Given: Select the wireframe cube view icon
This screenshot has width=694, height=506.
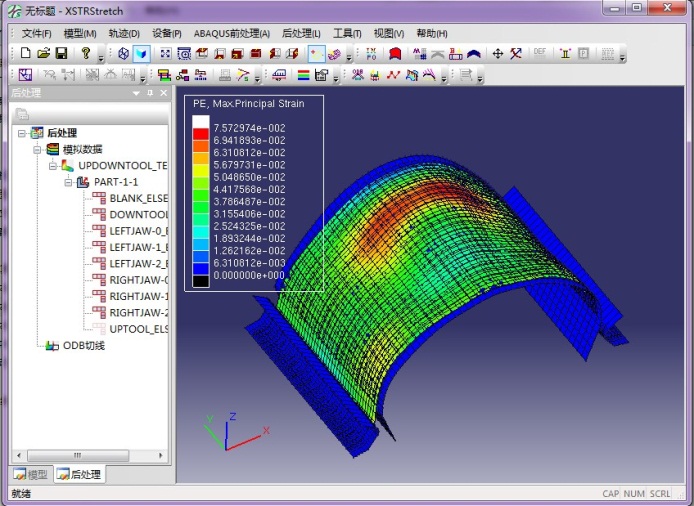Looking at the screenshot, I should click(123, 53).
